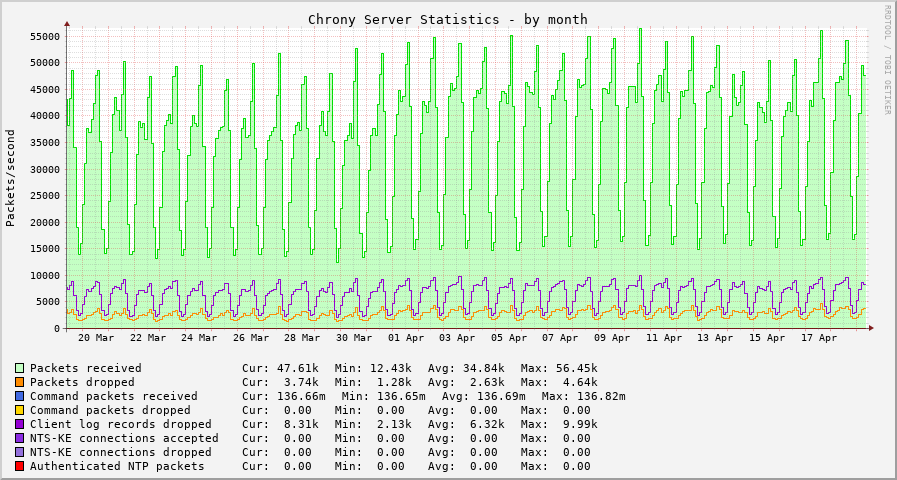Click the red Authenticated NTP packets swatch
897x480 pixels.
pyautogui.click(x=20, y=466)
